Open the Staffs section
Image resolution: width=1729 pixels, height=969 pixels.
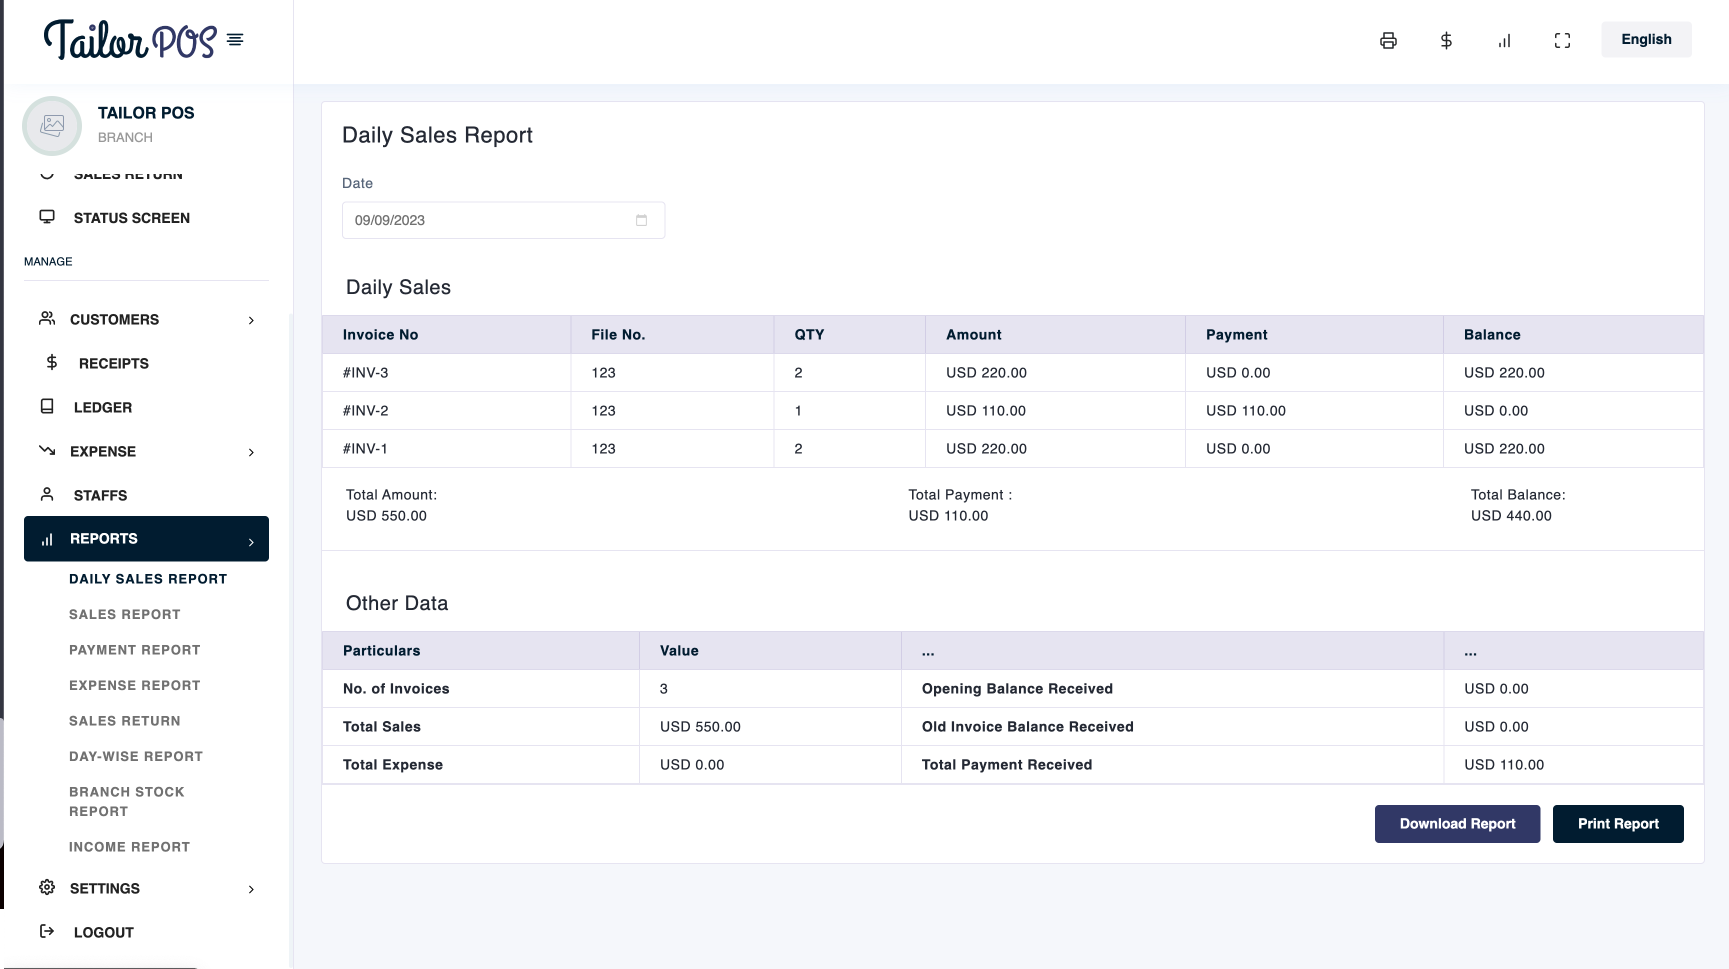[100, 495]
